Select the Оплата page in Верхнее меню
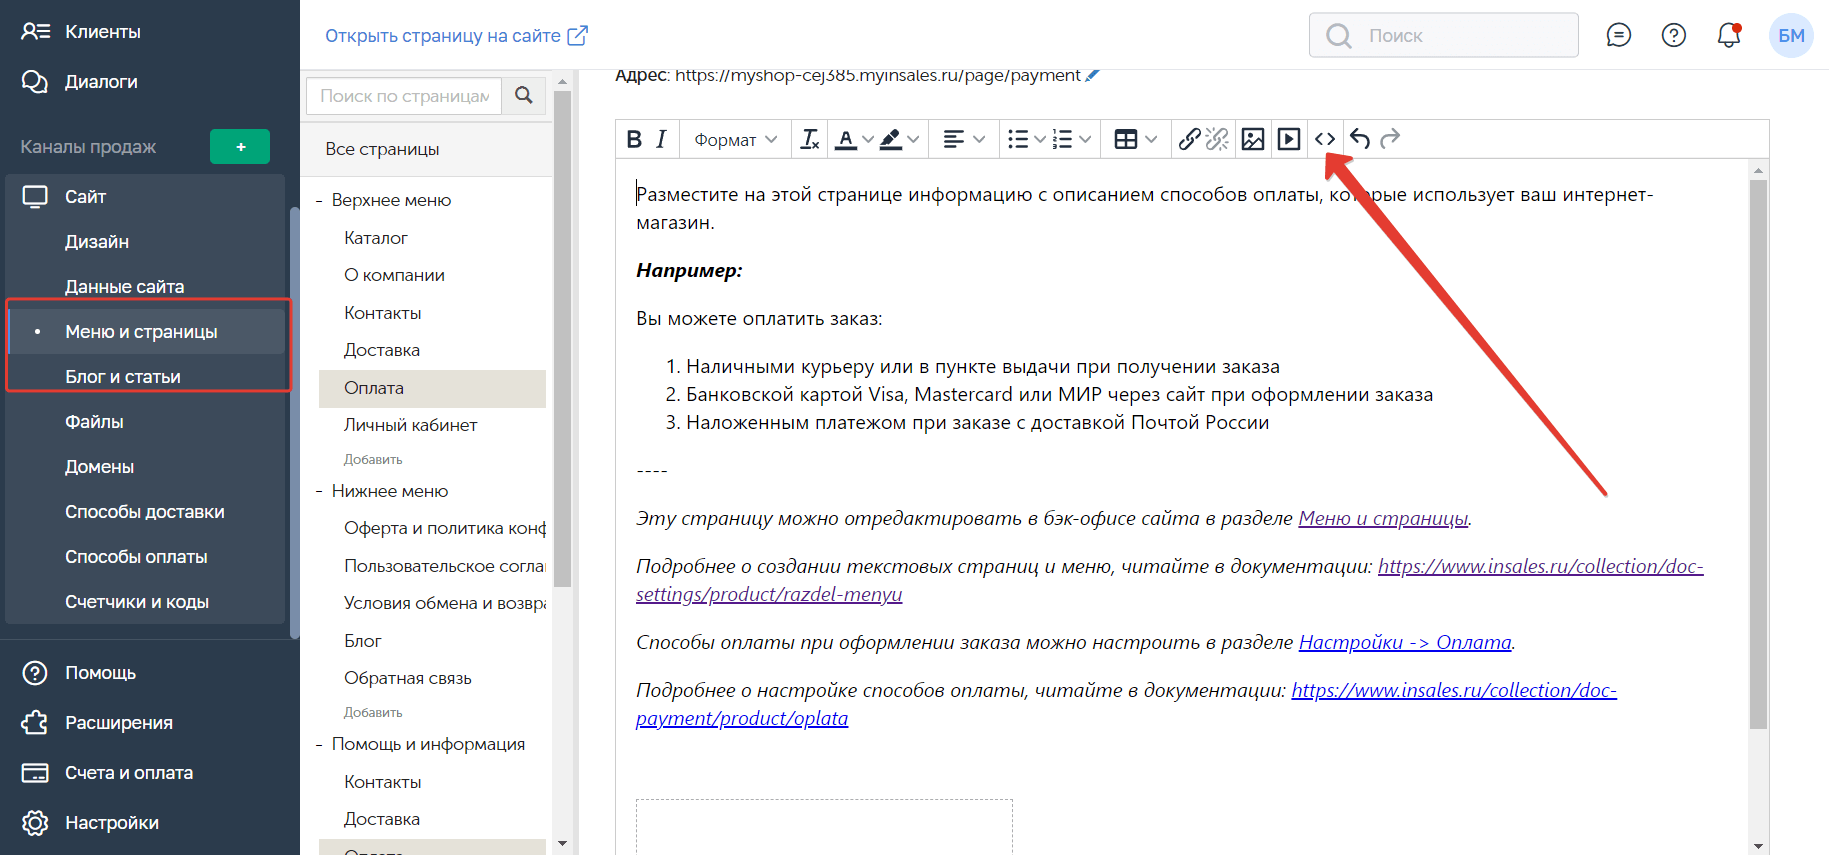This screenshot has width=1829, height=855. click(x=432, y=388)
